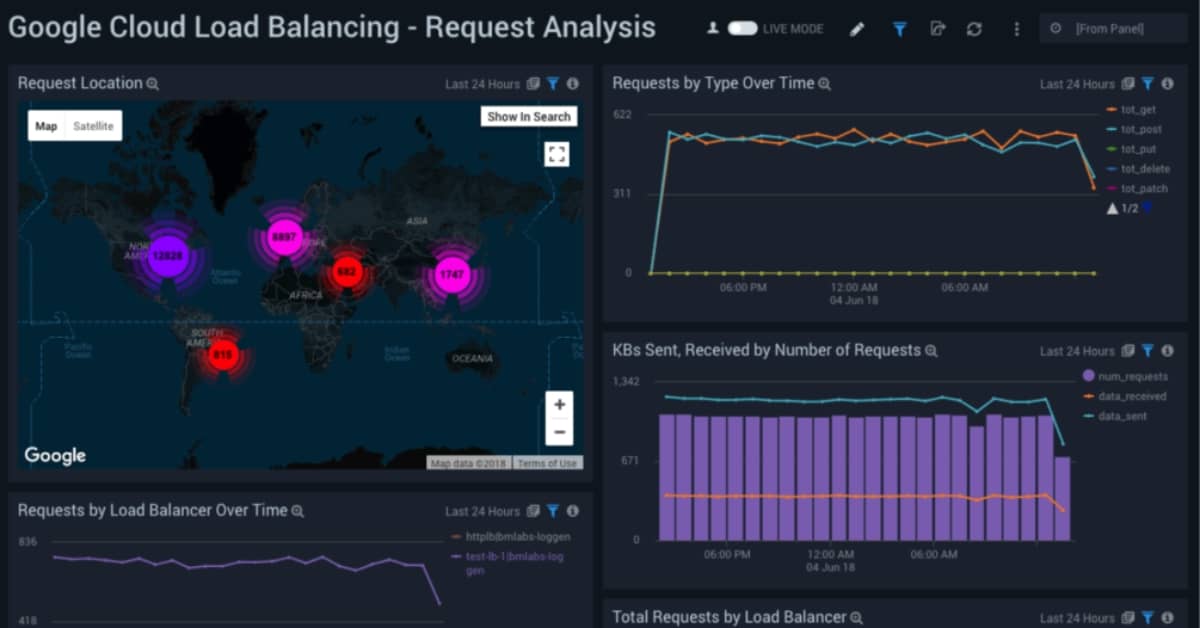
Task: Click the copy icon in Request Location panel
Action: click(x=534, y=84)
